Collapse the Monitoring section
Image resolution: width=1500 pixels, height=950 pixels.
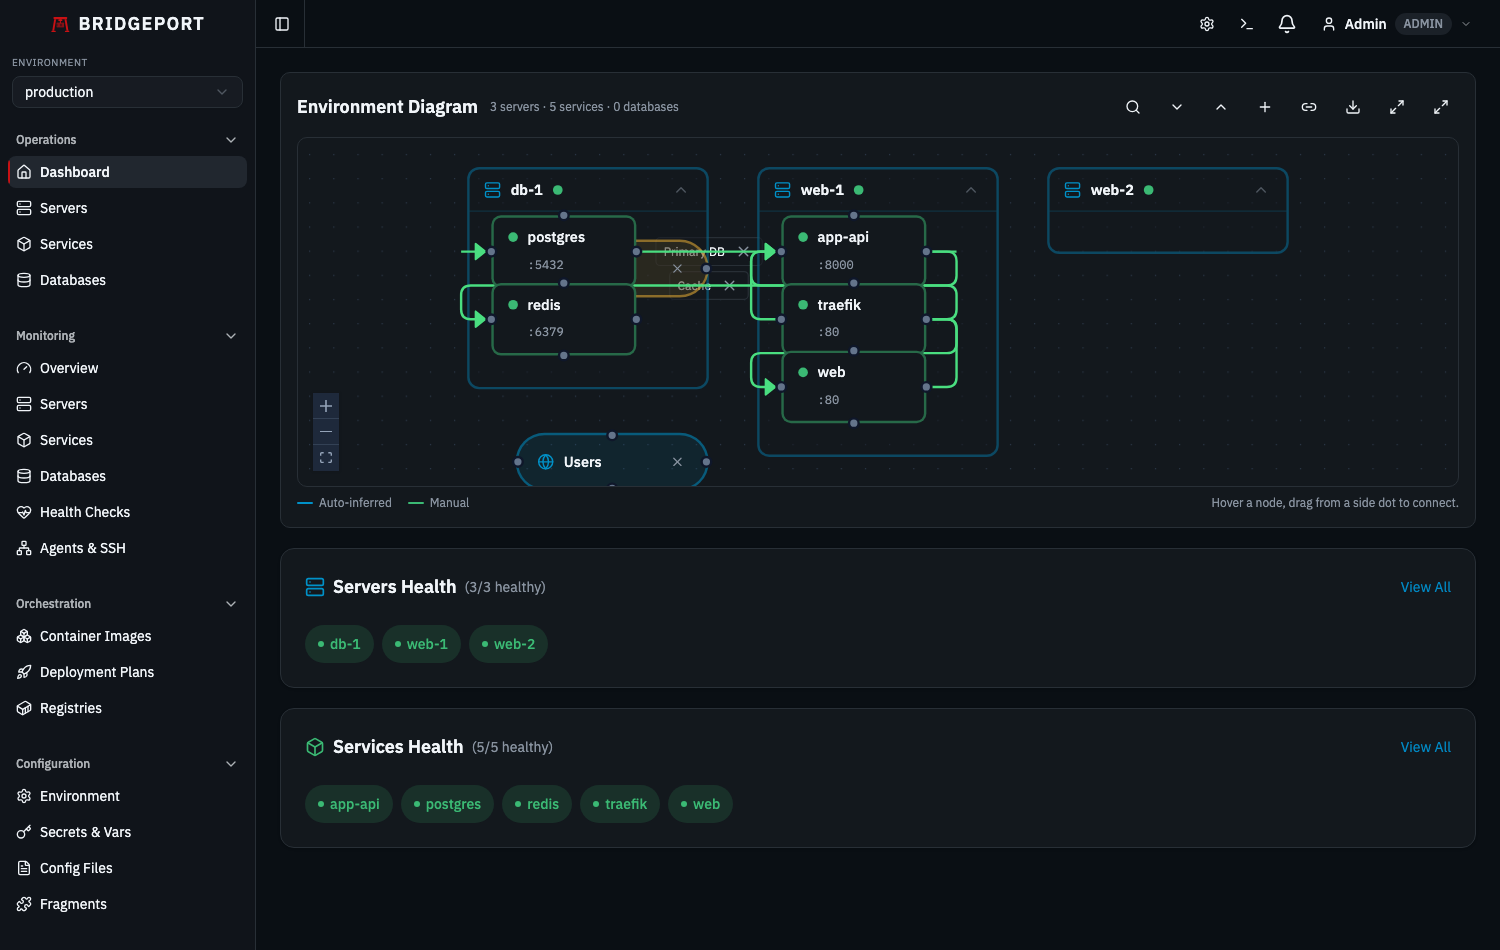(x=231, y=336)
